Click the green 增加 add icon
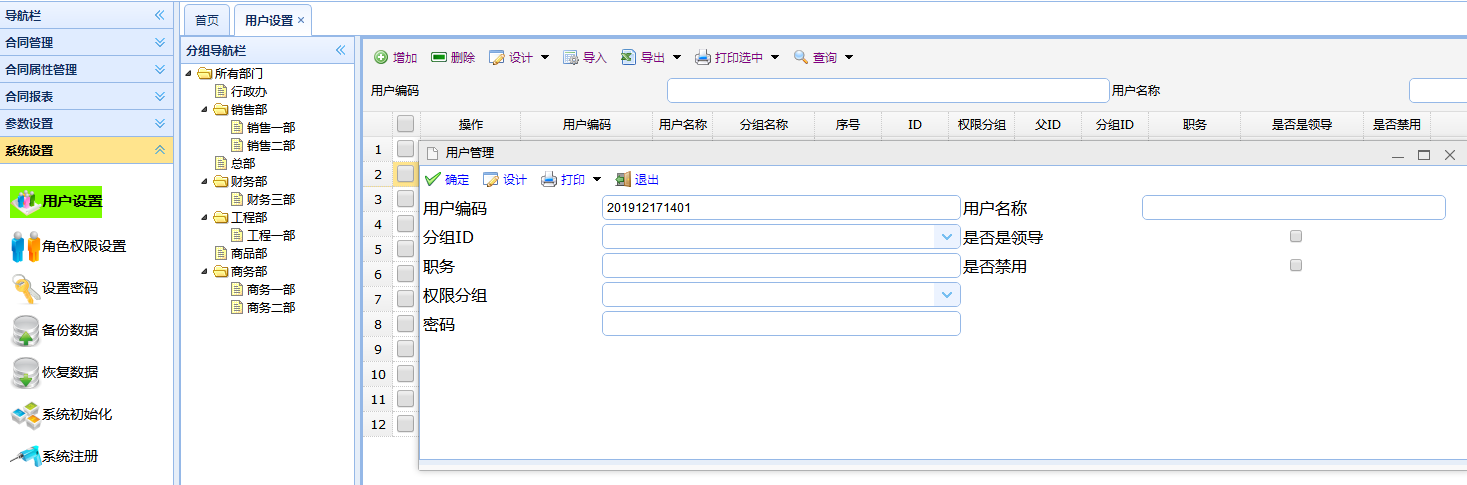 pyautogui.click(x=381, y=58)
